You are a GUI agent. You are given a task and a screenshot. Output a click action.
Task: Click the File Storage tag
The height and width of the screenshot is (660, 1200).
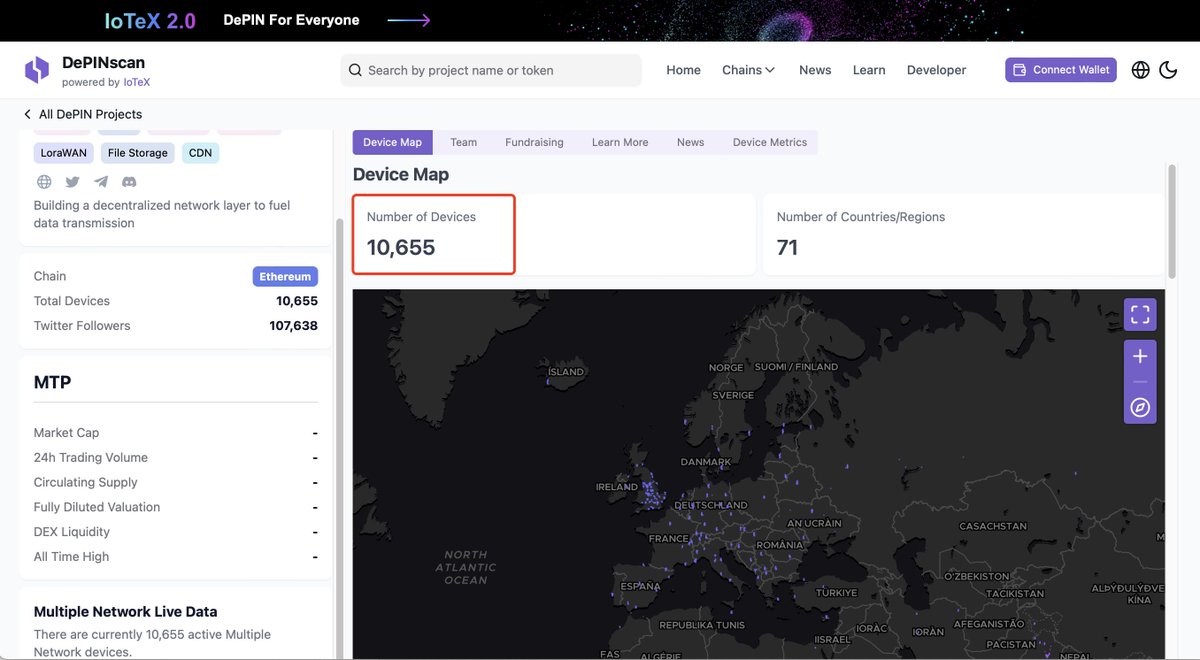click(138, 153)
